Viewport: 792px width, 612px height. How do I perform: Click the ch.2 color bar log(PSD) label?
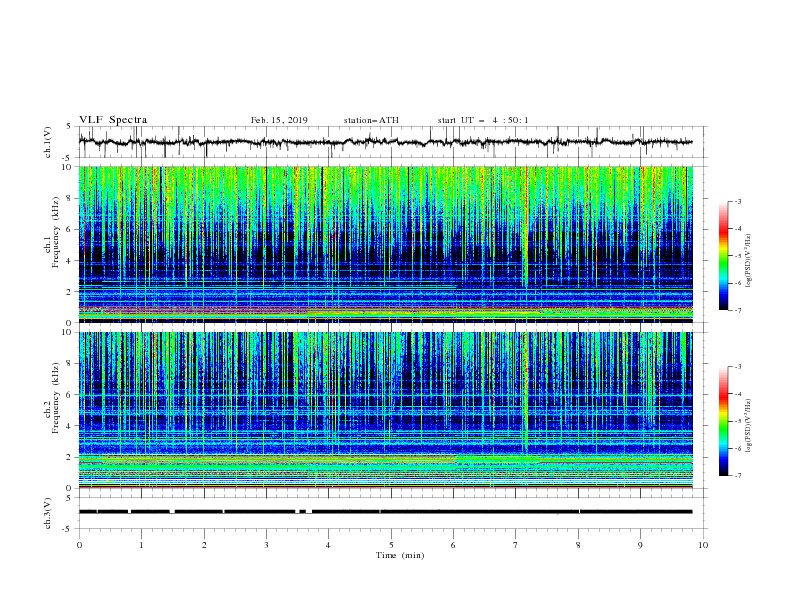coord(749,426)
